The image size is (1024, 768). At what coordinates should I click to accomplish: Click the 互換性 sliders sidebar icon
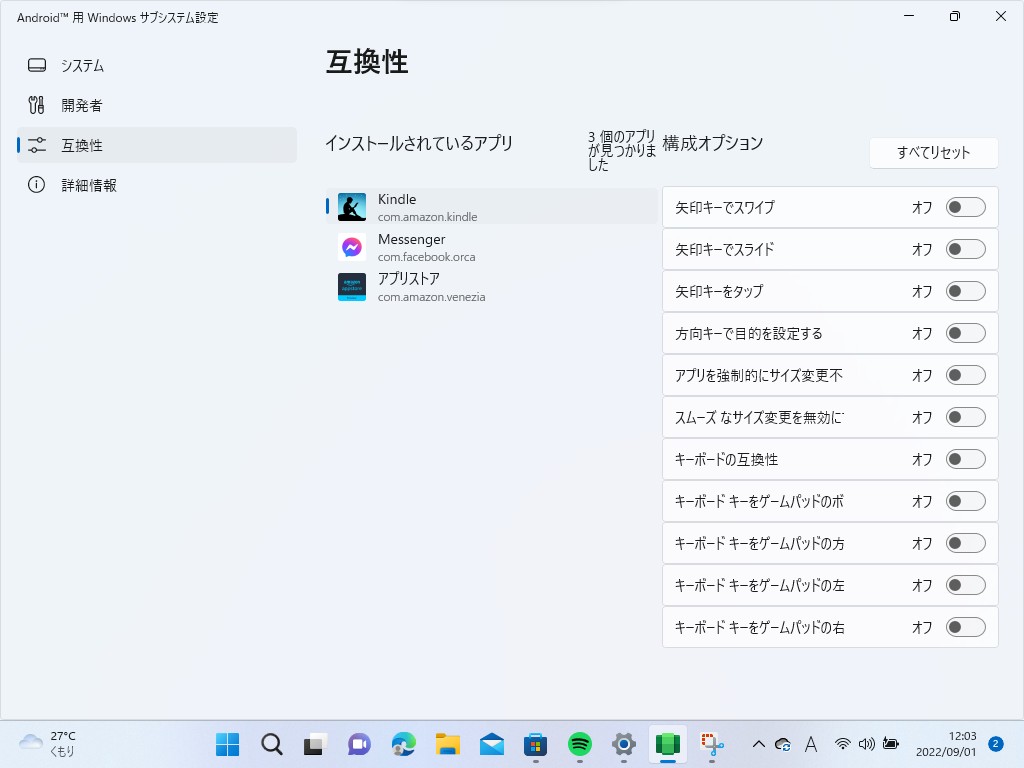36,145
